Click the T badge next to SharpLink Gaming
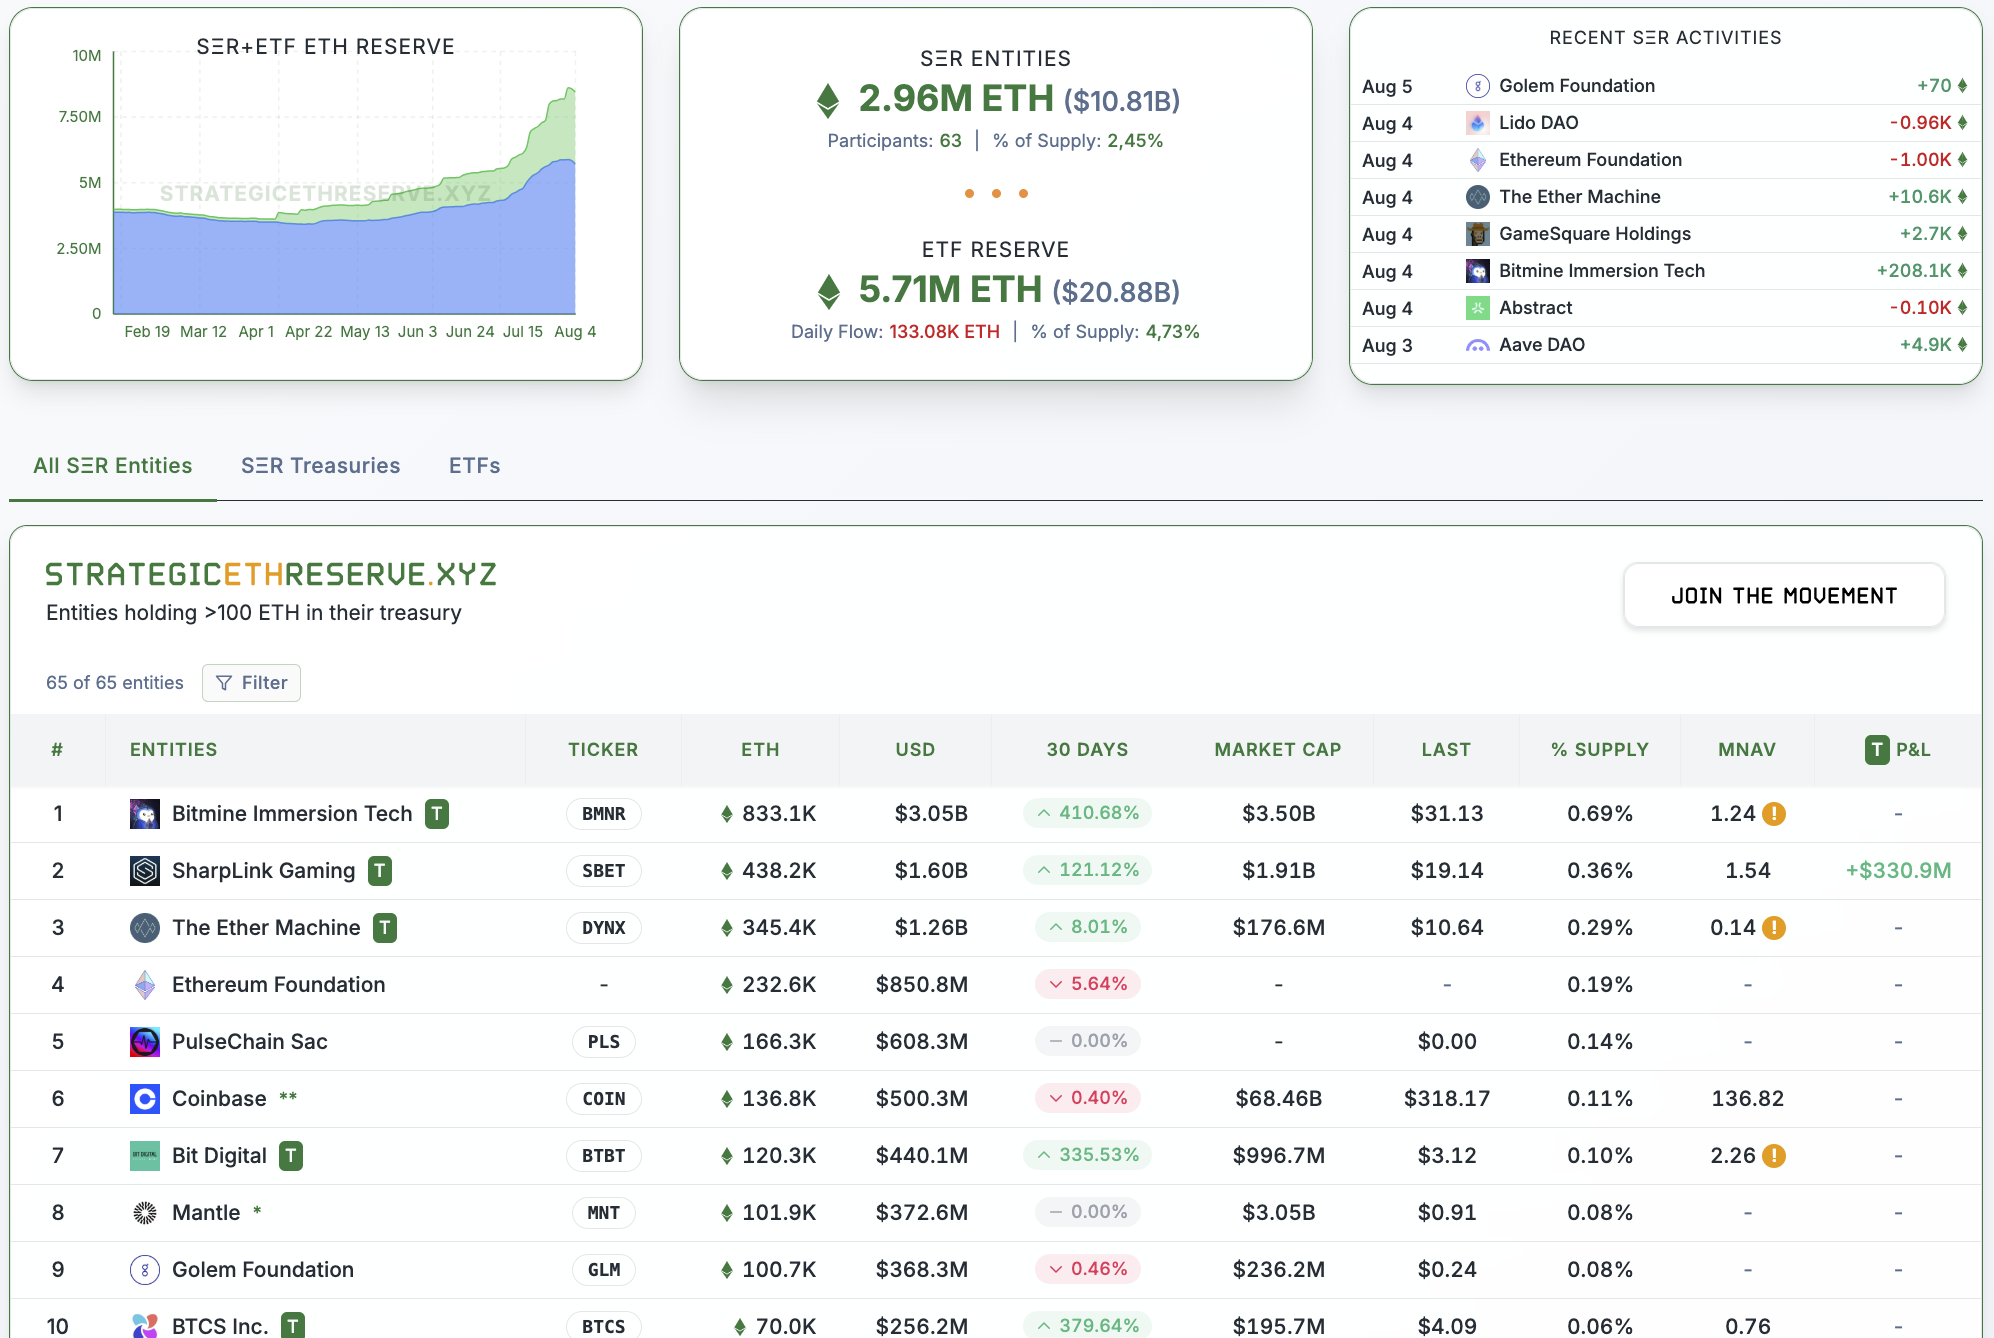Screen dimensions: 1994x1338 coord(380,871)
